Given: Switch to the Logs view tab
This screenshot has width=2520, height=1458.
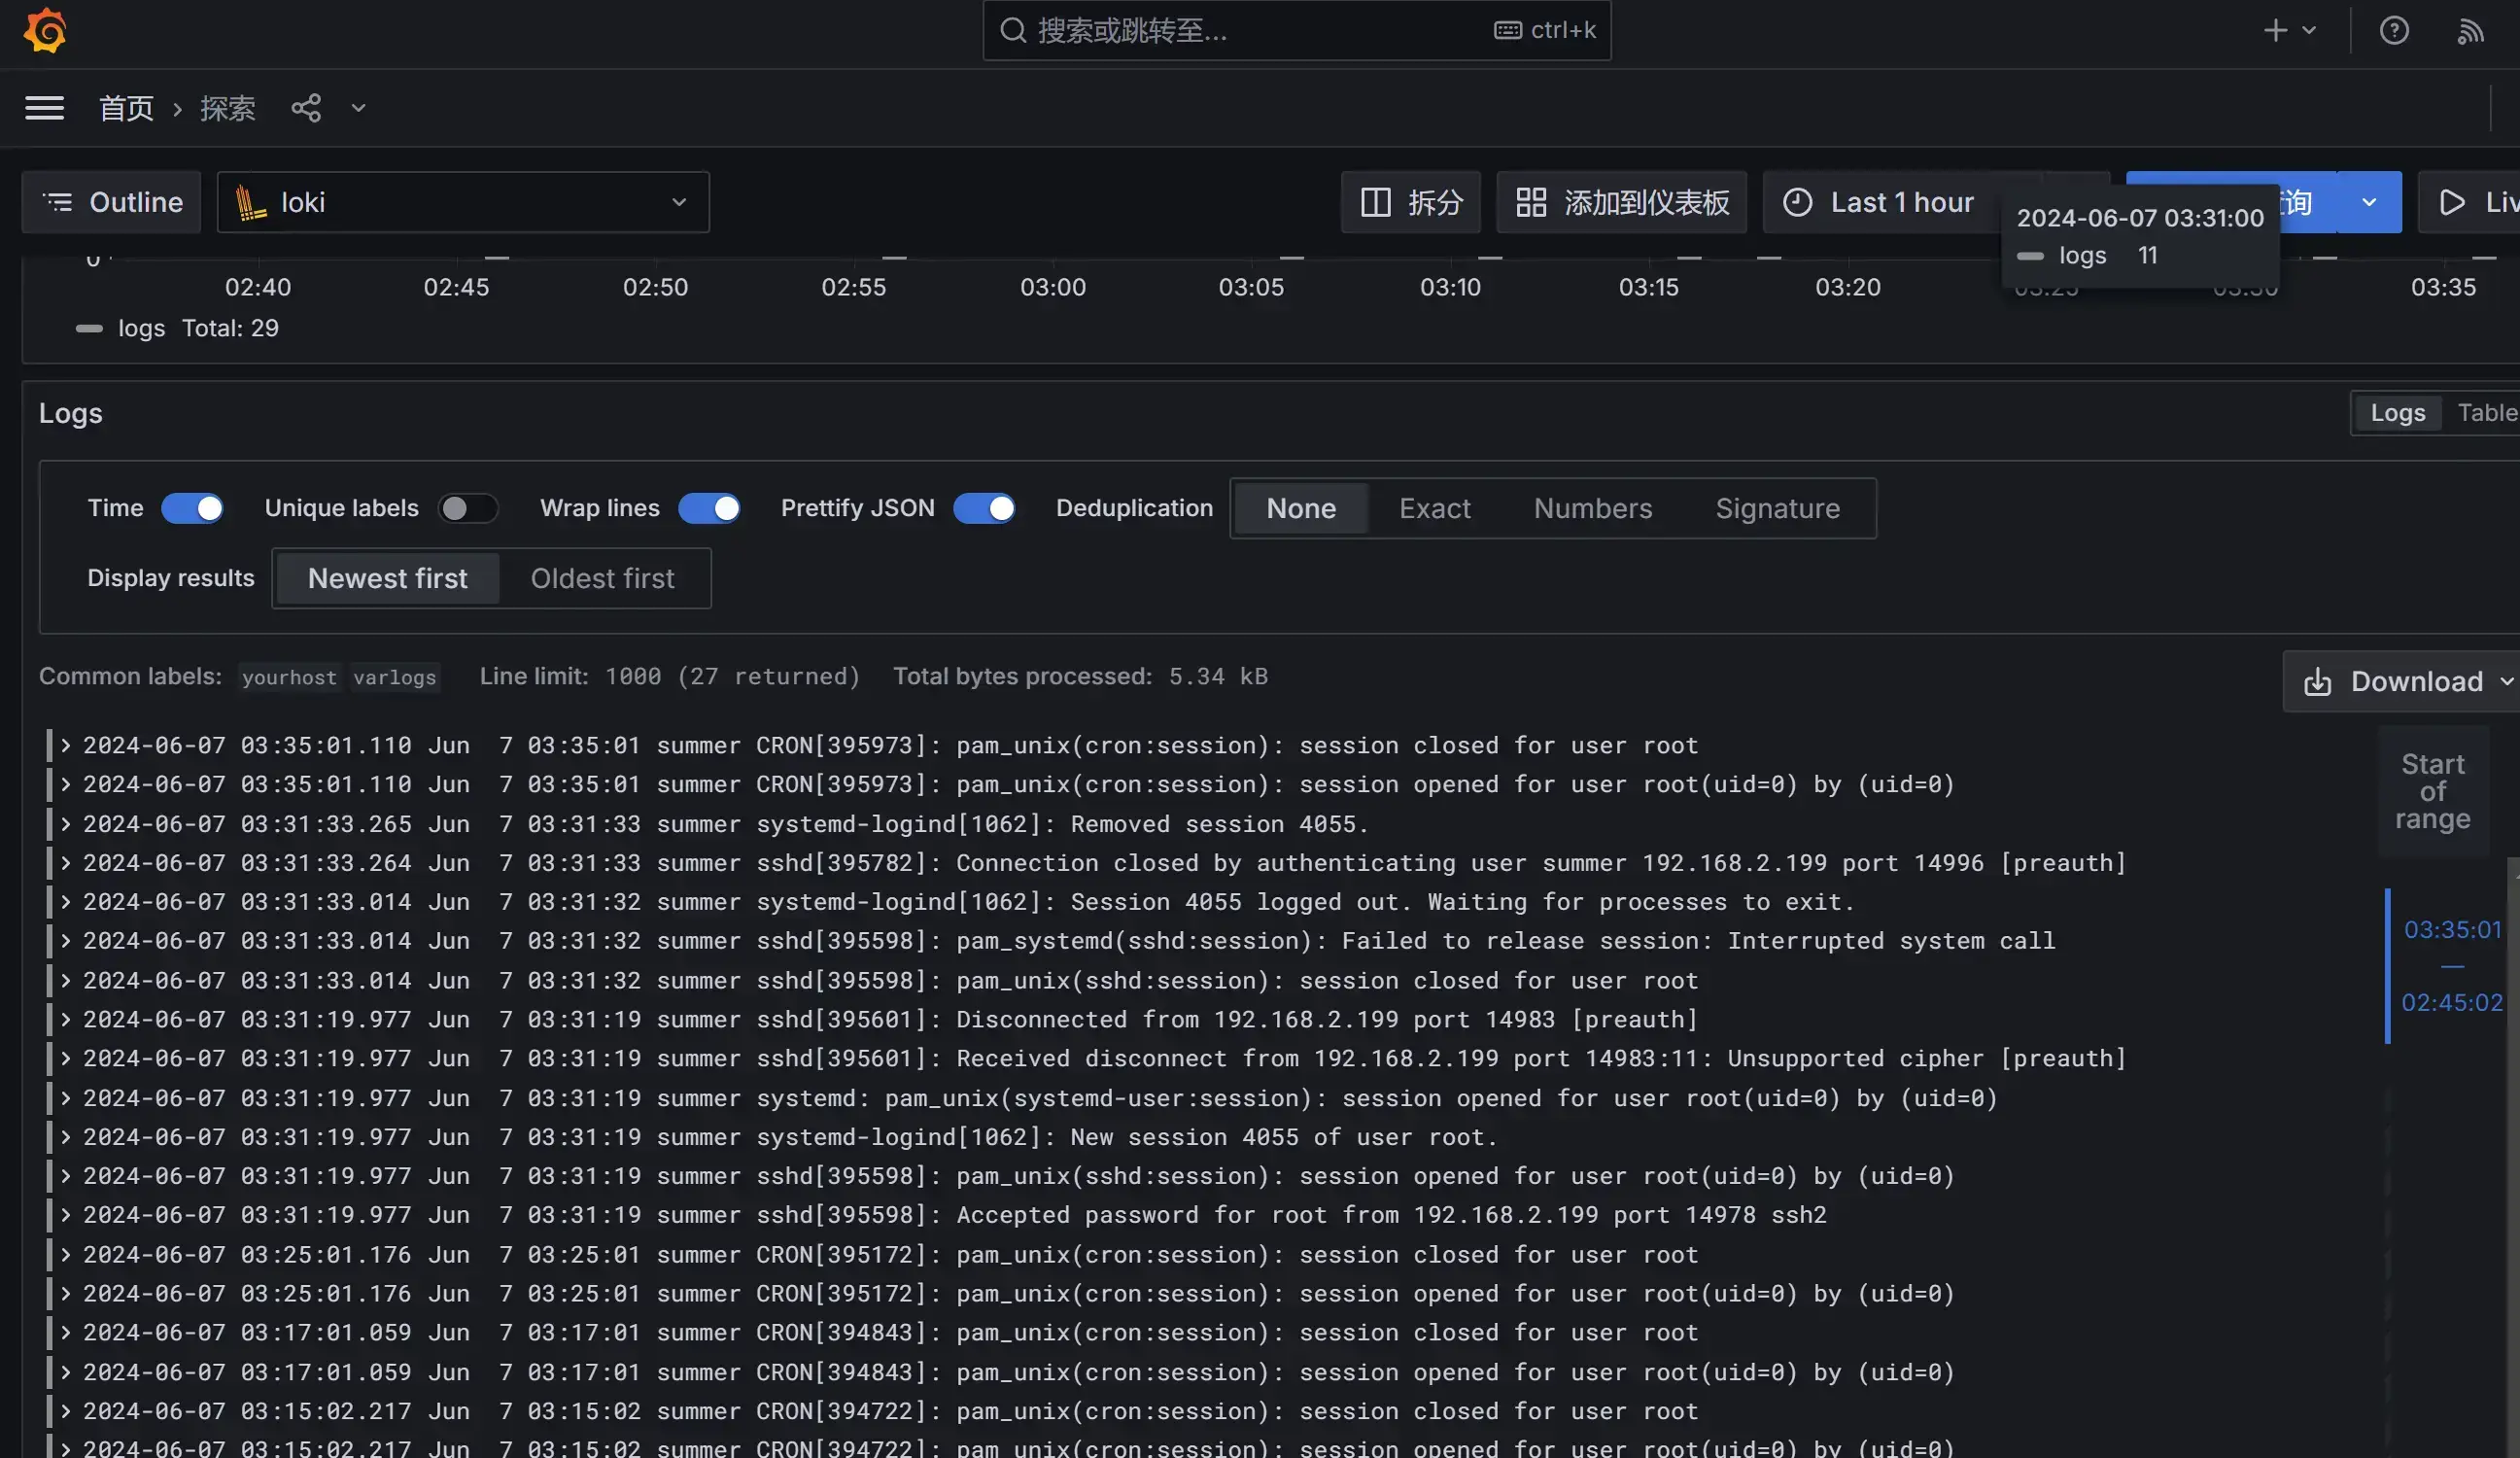Looking at the screenshot, I should click(2397, 412).
